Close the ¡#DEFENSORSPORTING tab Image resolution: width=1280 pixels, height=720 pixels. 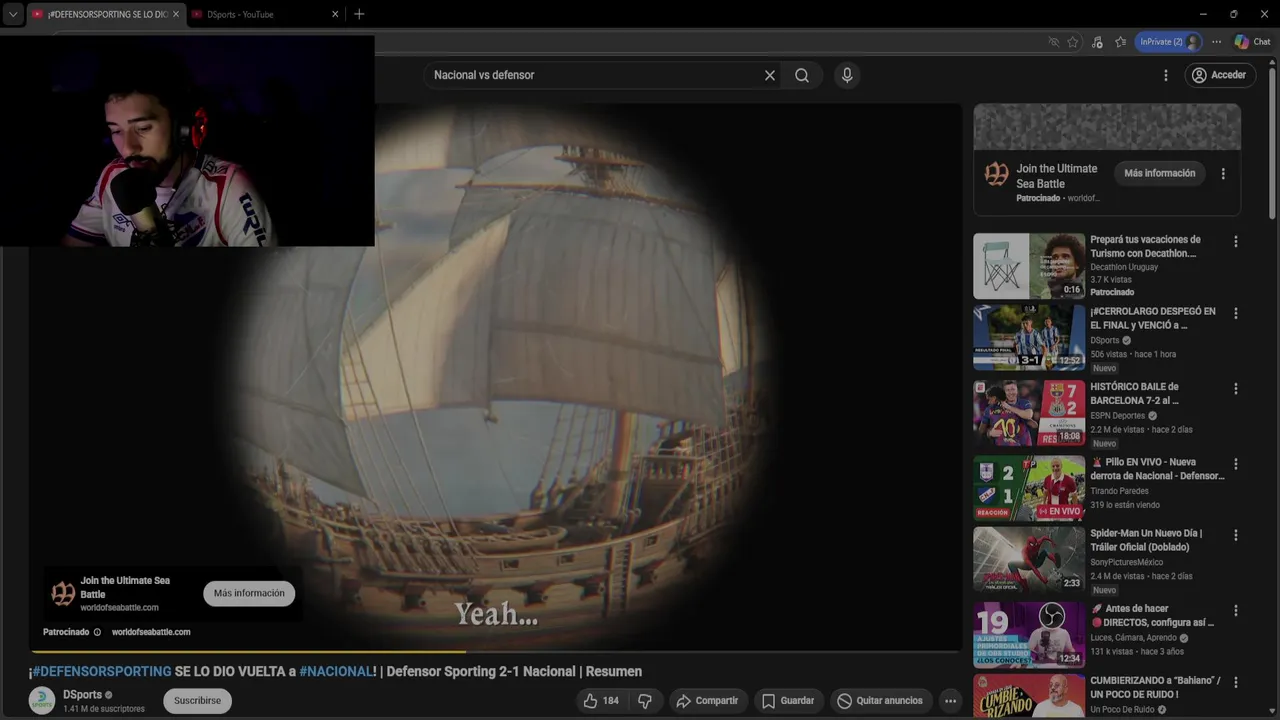point(176,14)
